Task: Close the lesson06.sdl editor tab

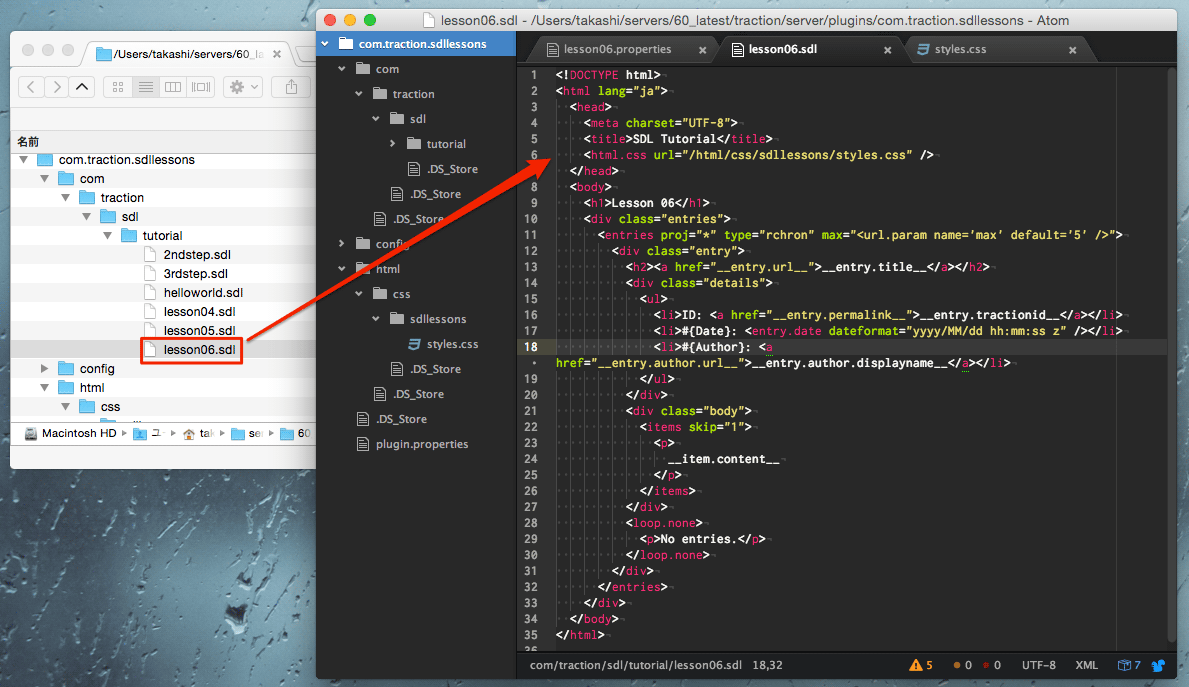Action: (x=885, y=49)
